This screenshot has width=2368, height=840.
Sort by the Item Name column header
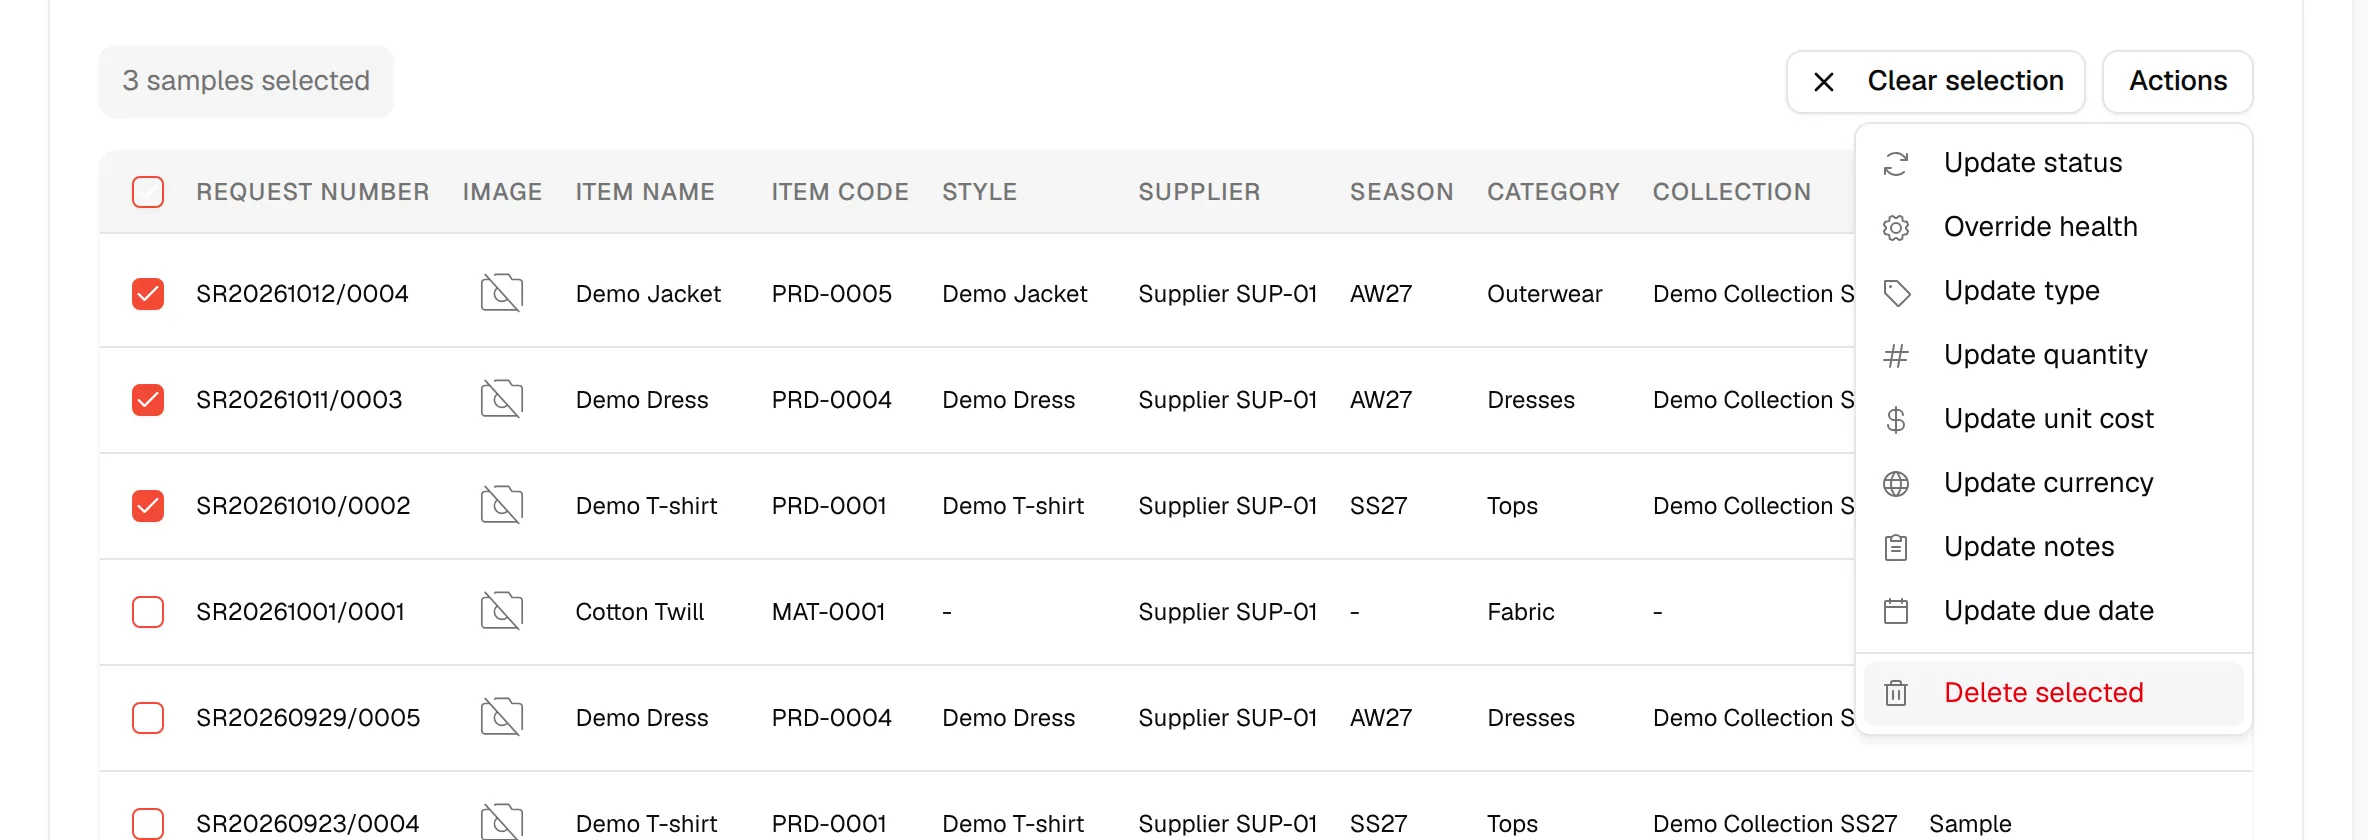(x=645, y=192)
